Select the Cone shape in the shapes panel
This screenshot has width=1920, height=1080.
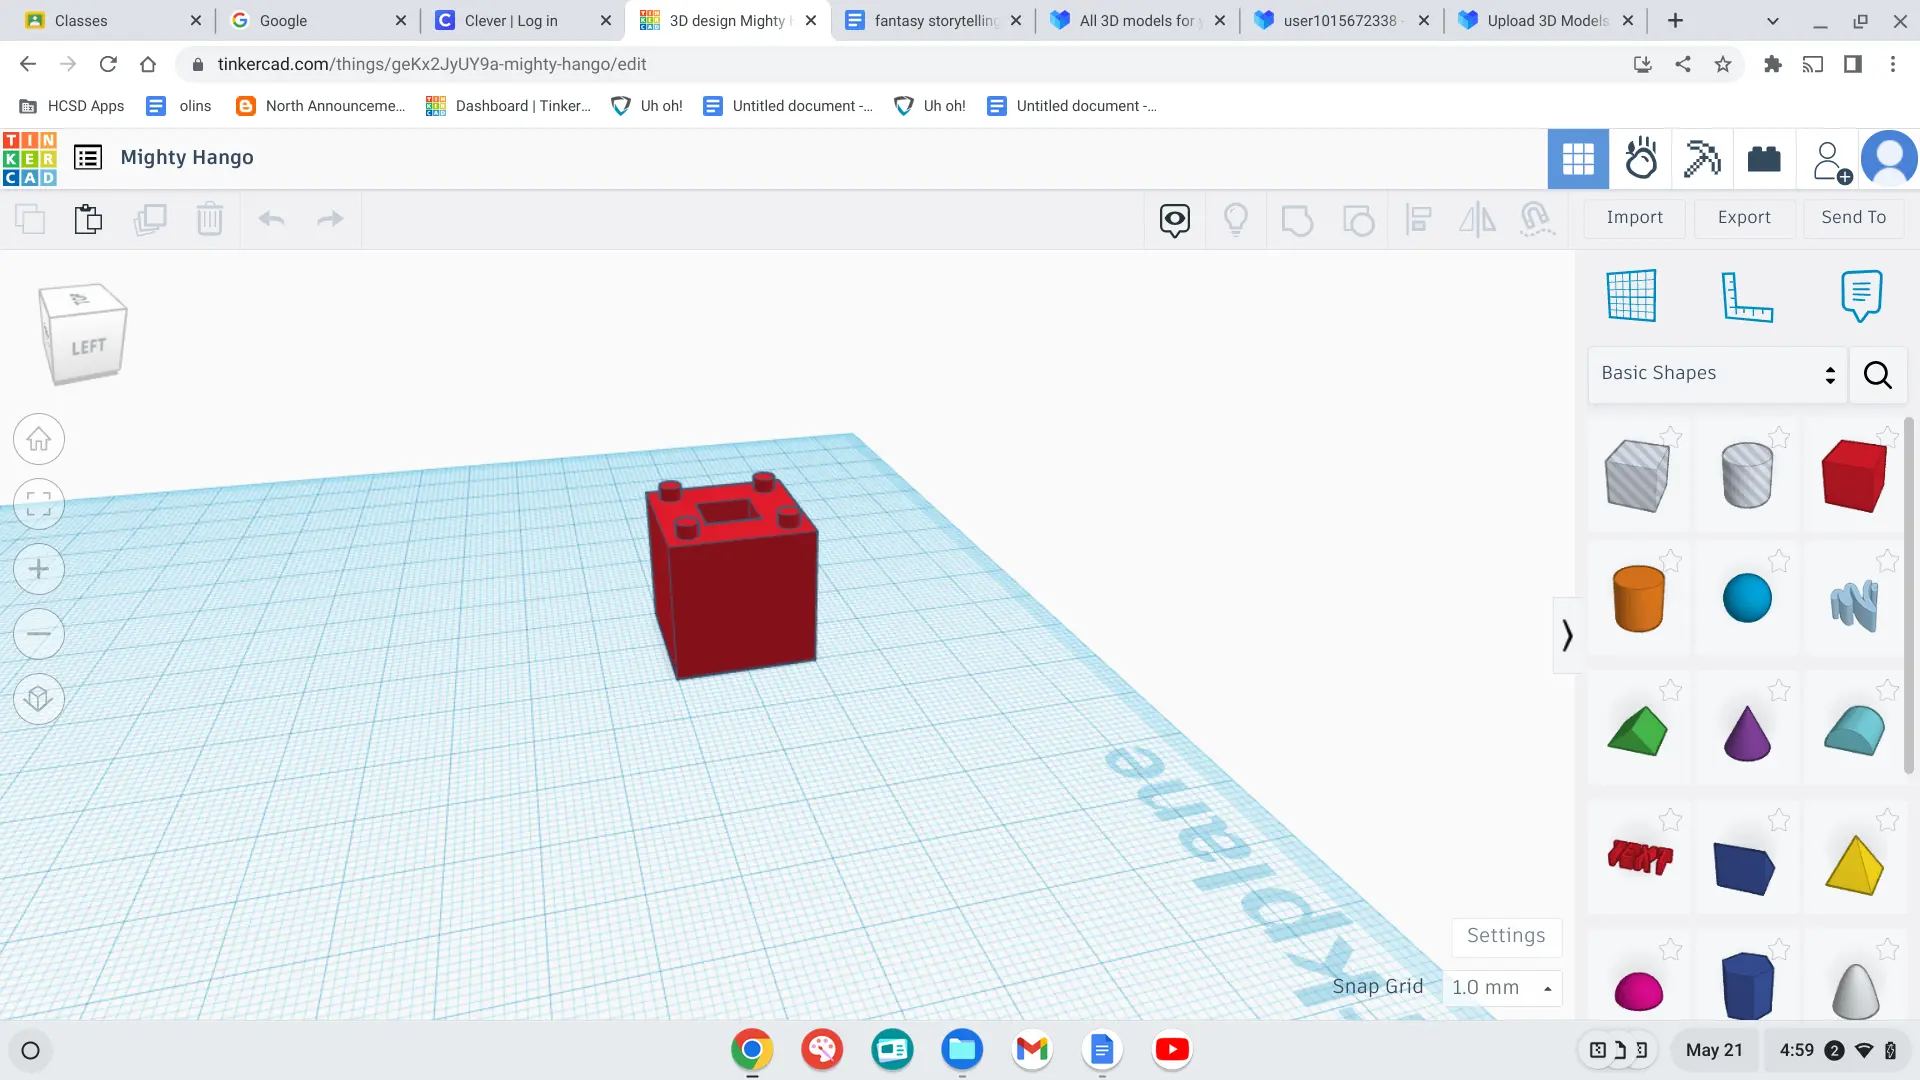1748,729
